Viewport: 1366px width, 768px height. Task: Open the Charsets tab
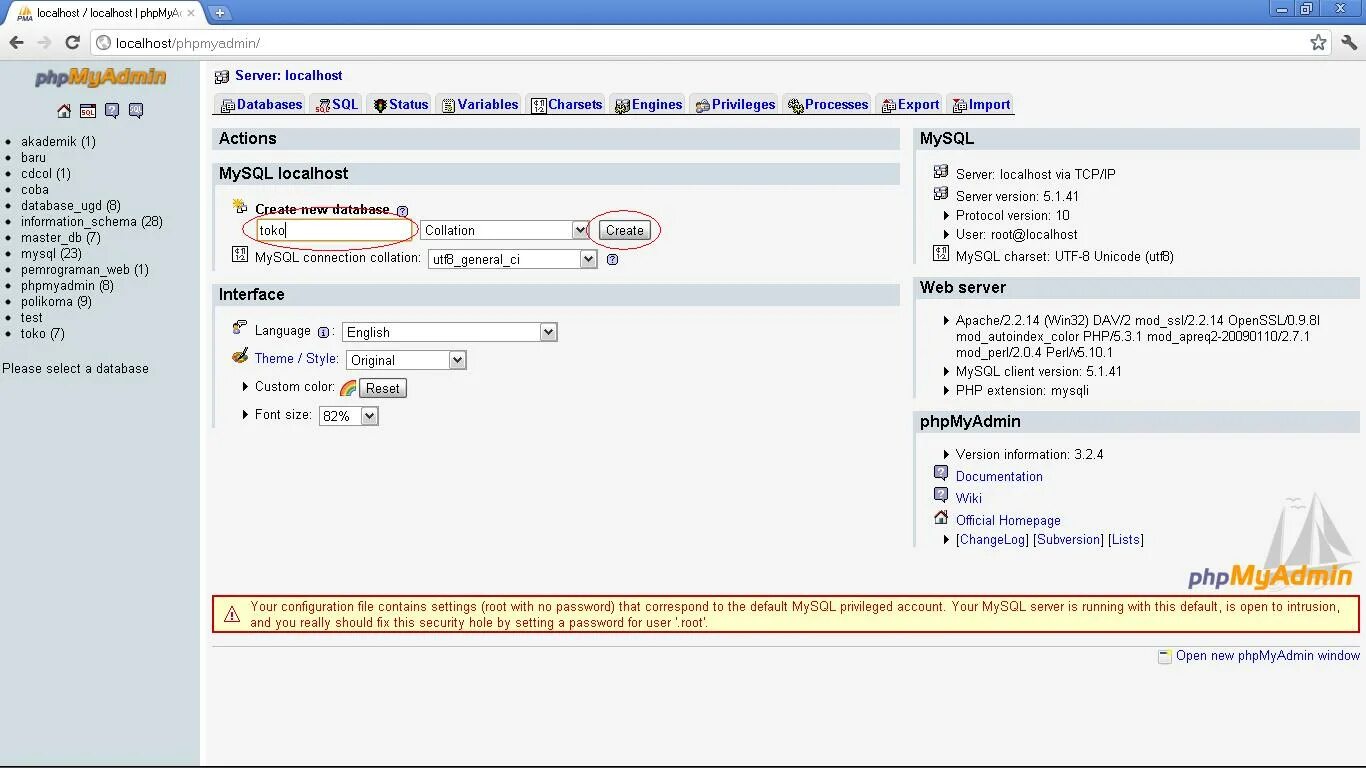566,105
